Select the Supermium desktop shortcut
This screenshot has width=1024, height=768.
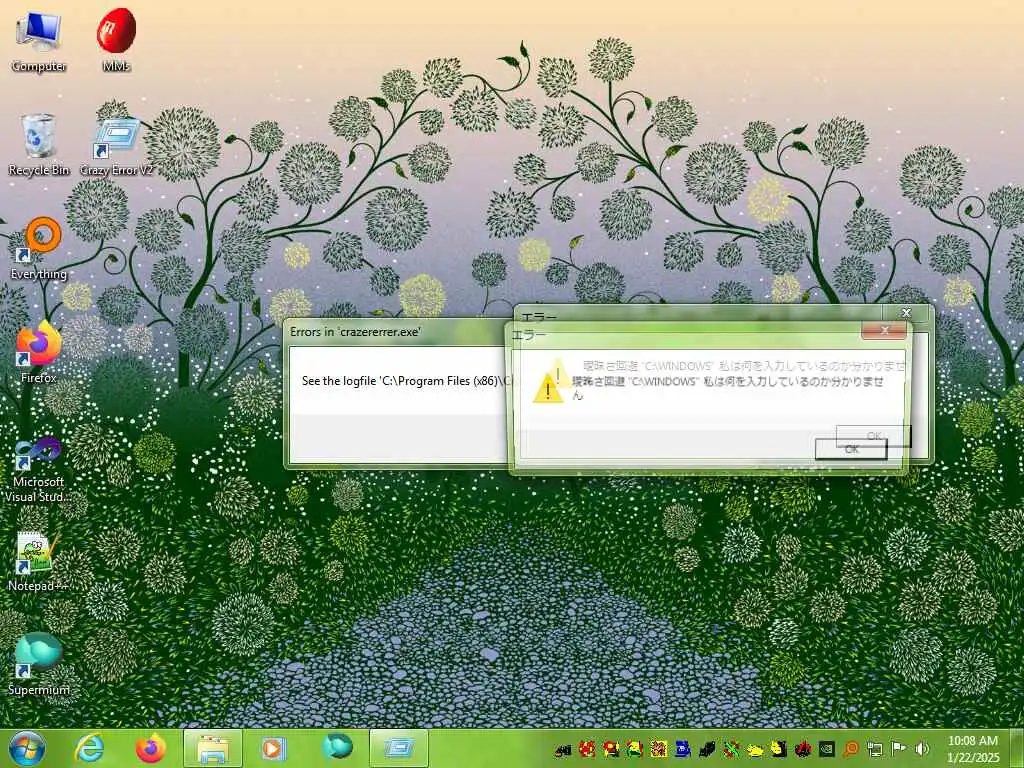click(x=39, y=664)
